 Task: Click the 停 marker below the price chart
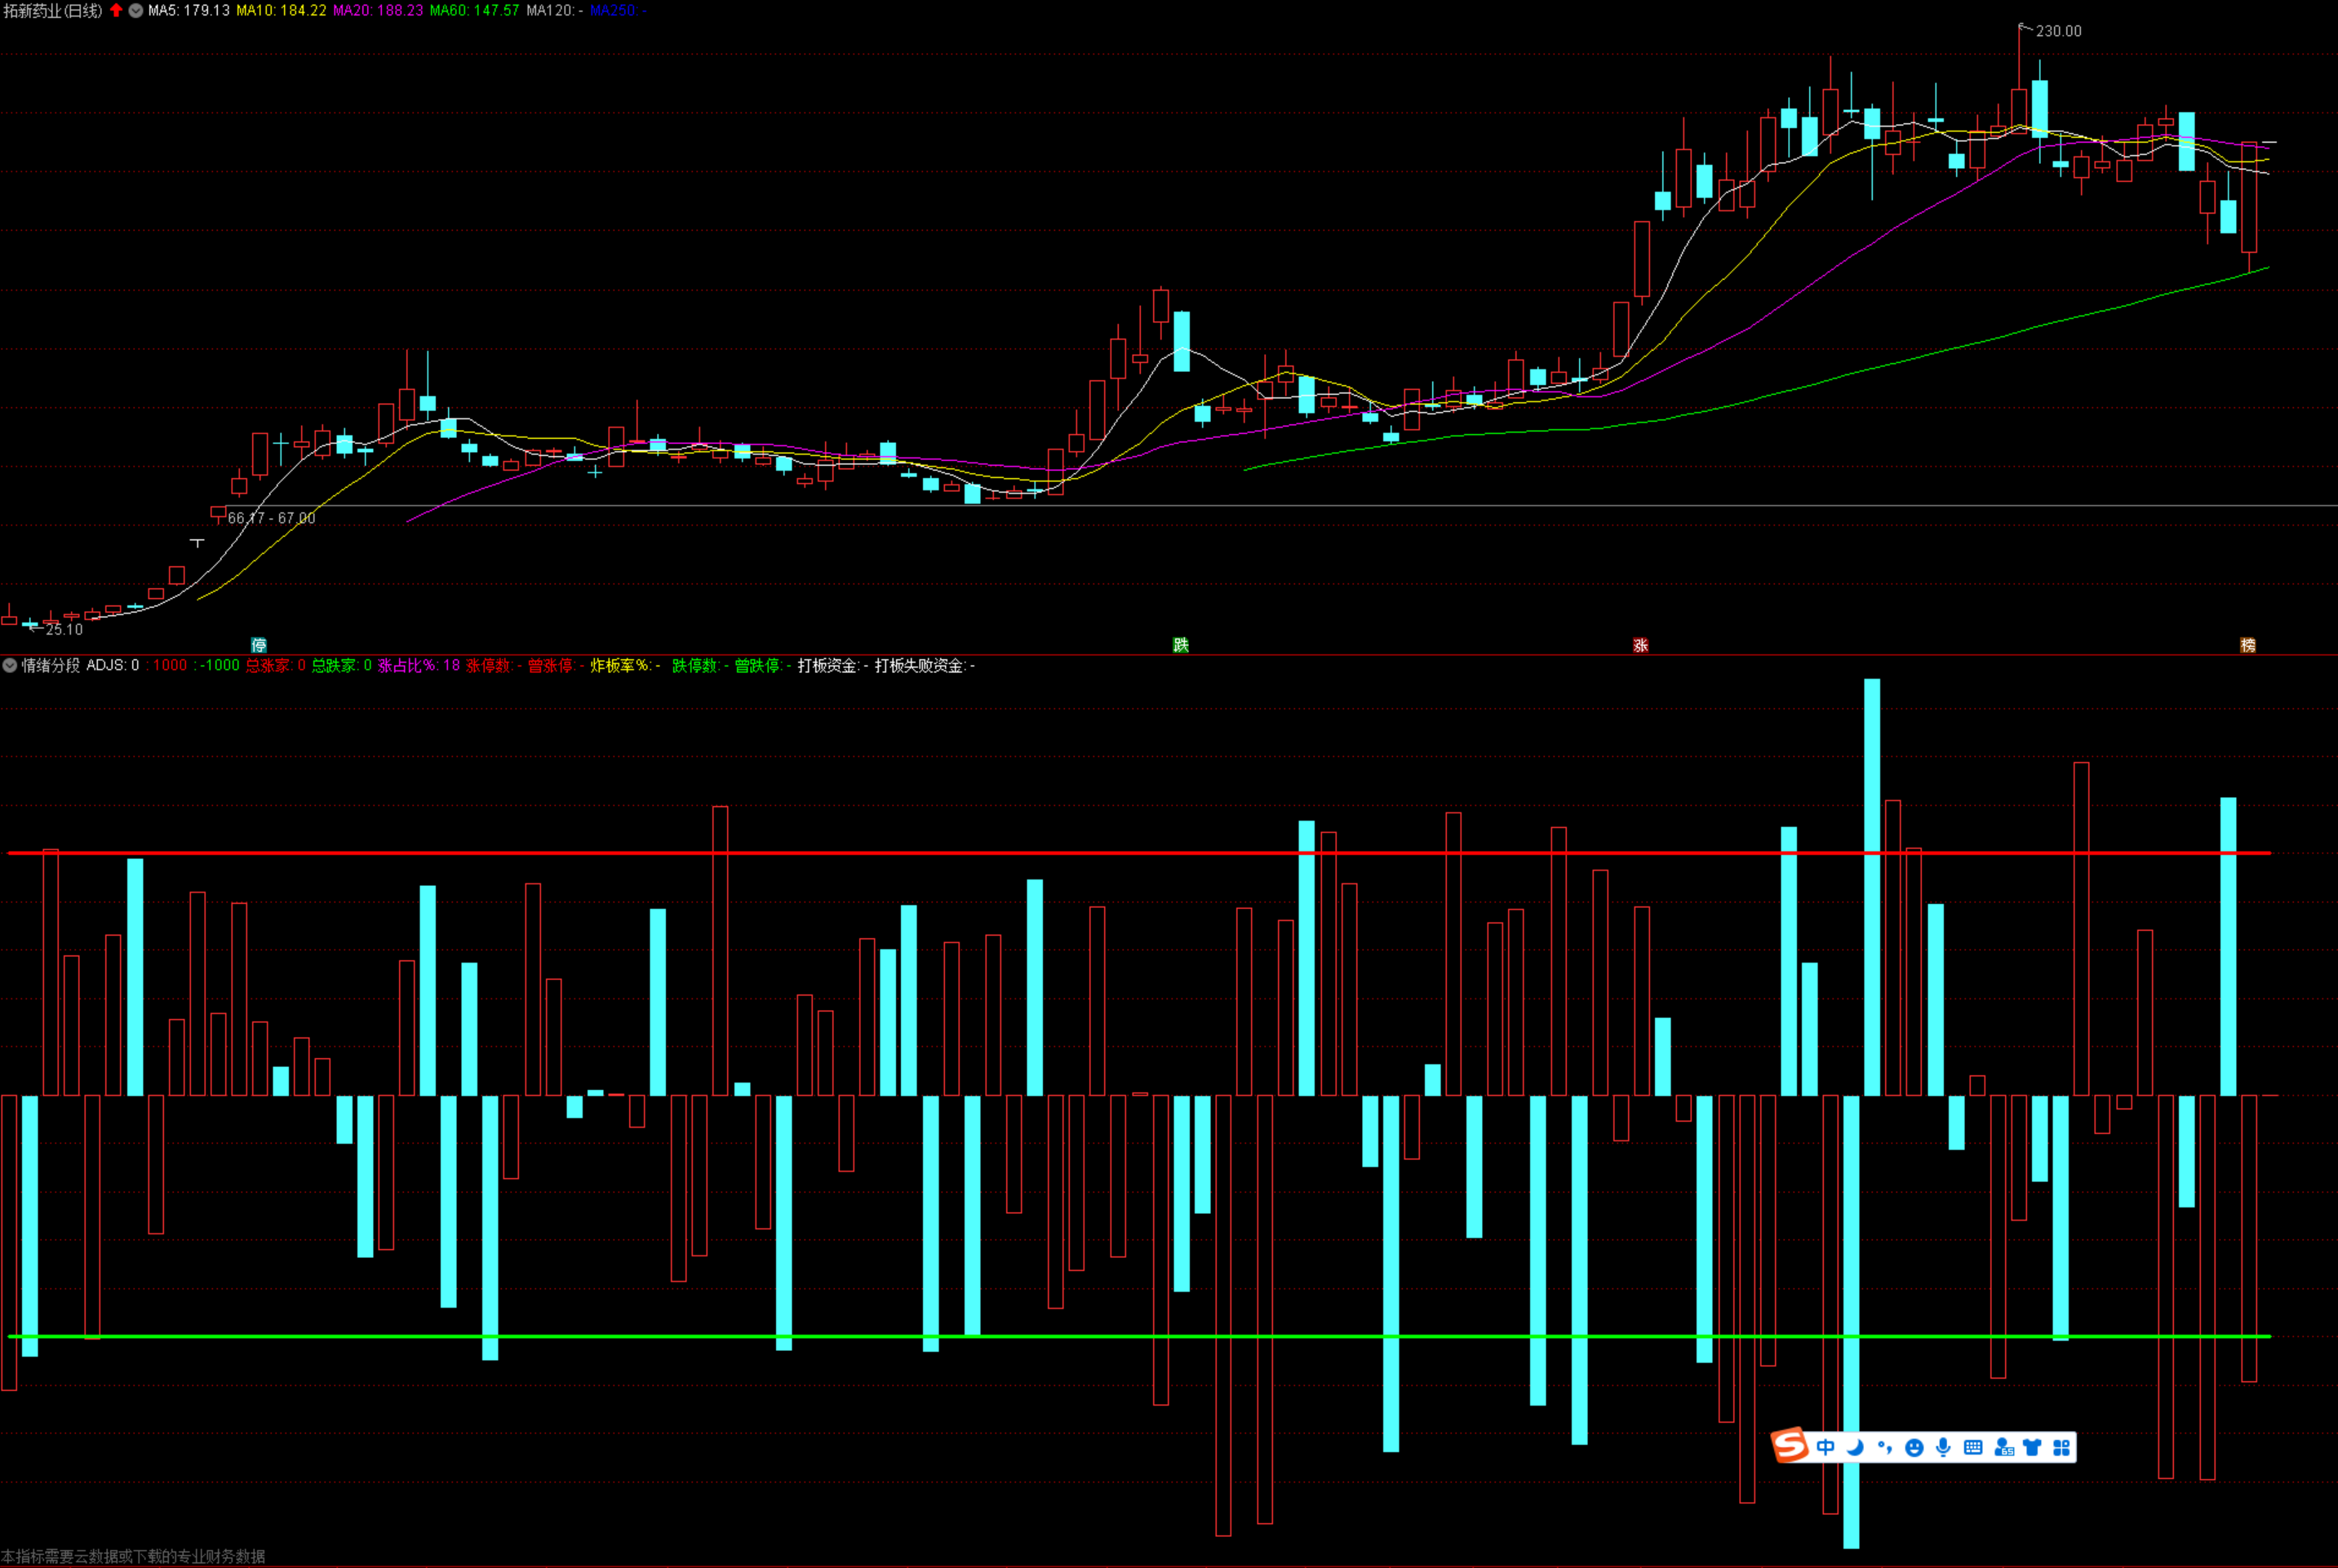click(x=259, y=645)
